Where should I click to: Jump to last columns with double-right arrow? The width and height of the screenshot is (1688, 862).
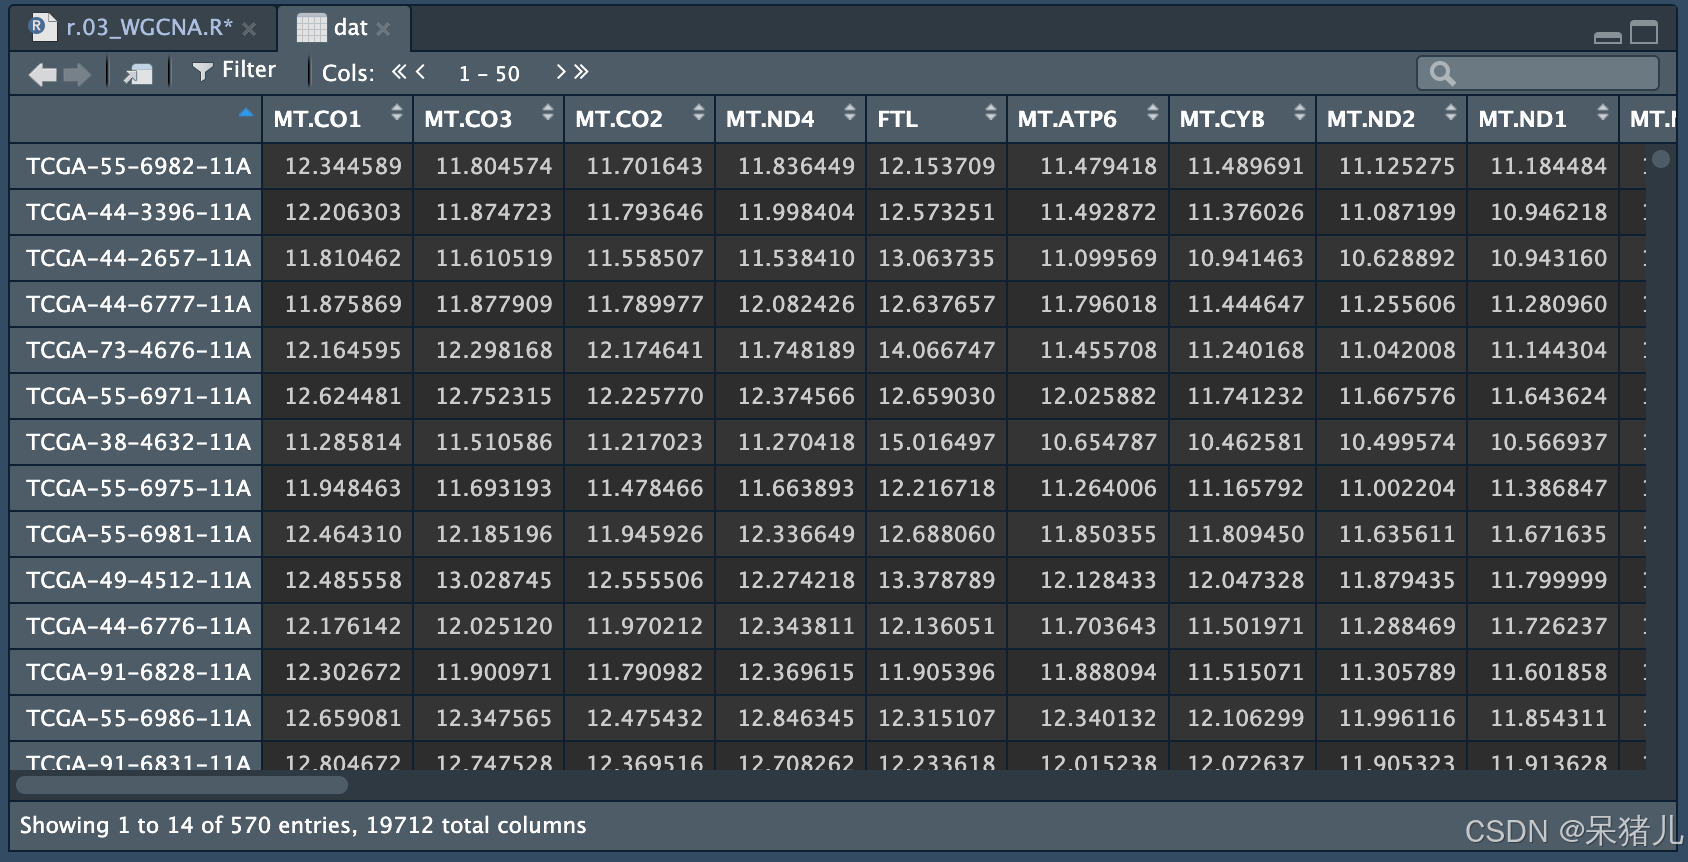[582, 71]
